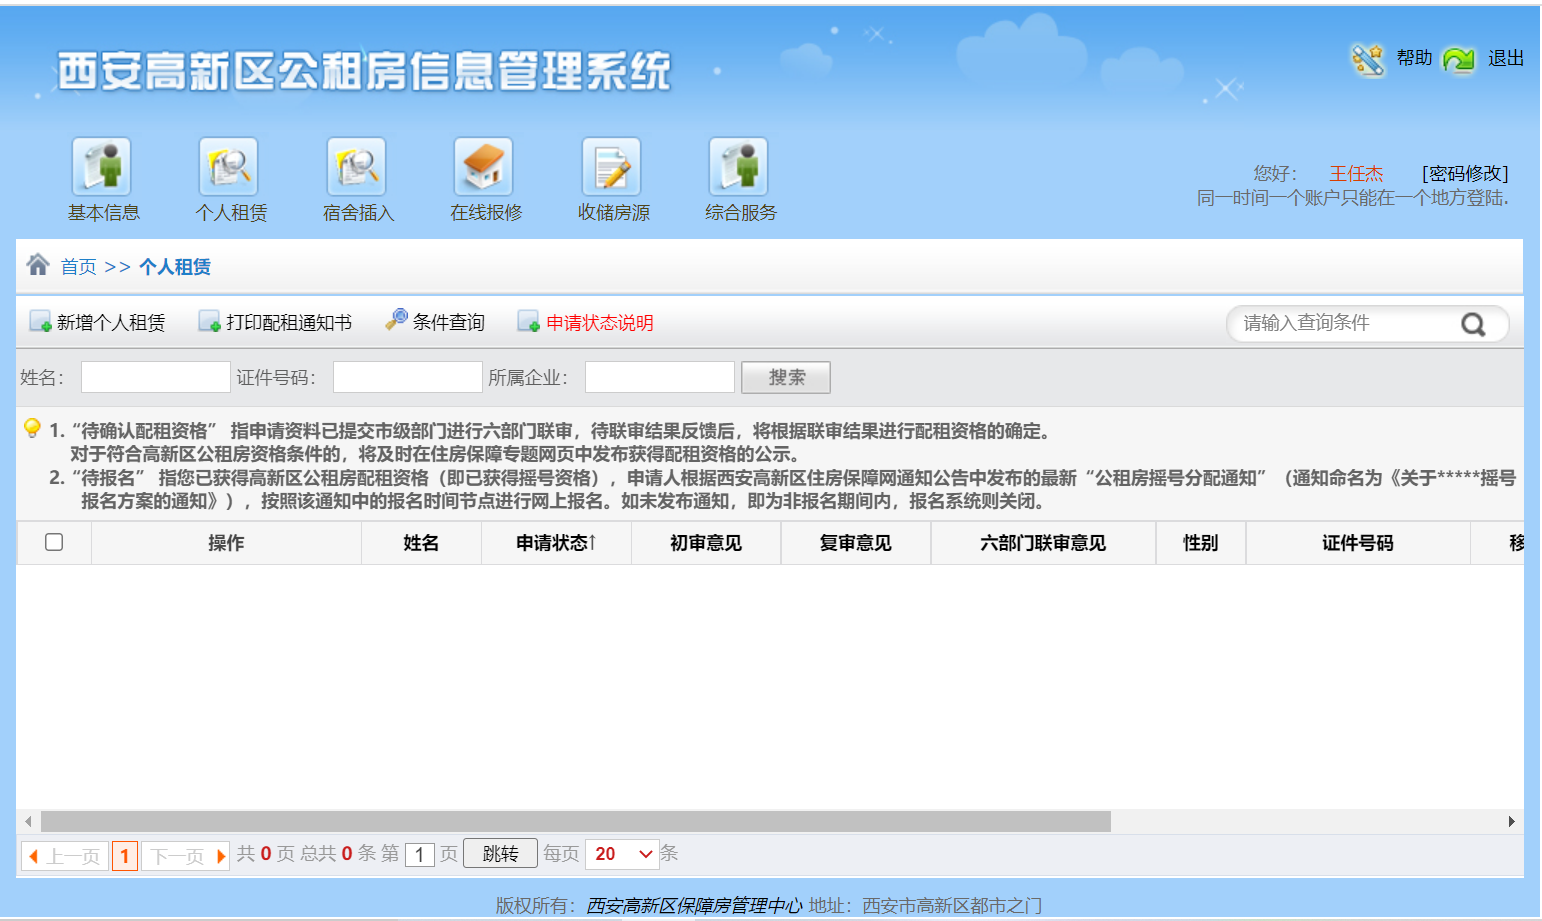Select 收储房源 menu label
This screenshot has height=921, width=1542.
pyautogui.click(x=614, y=213)
